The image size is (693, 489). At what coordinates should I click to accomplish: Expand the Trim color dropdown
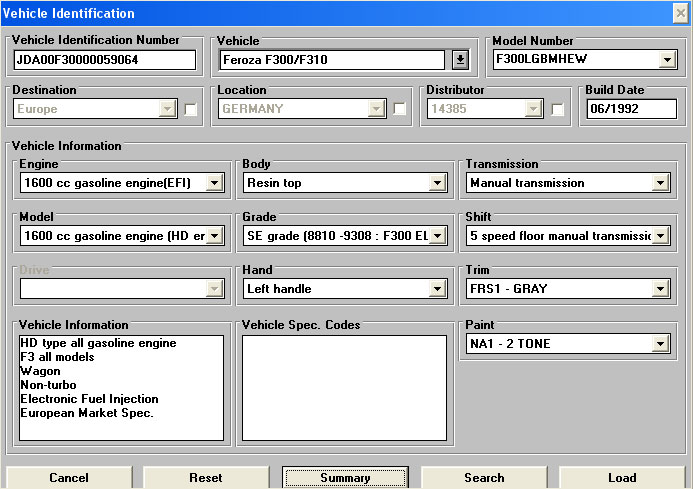point(660,289)
